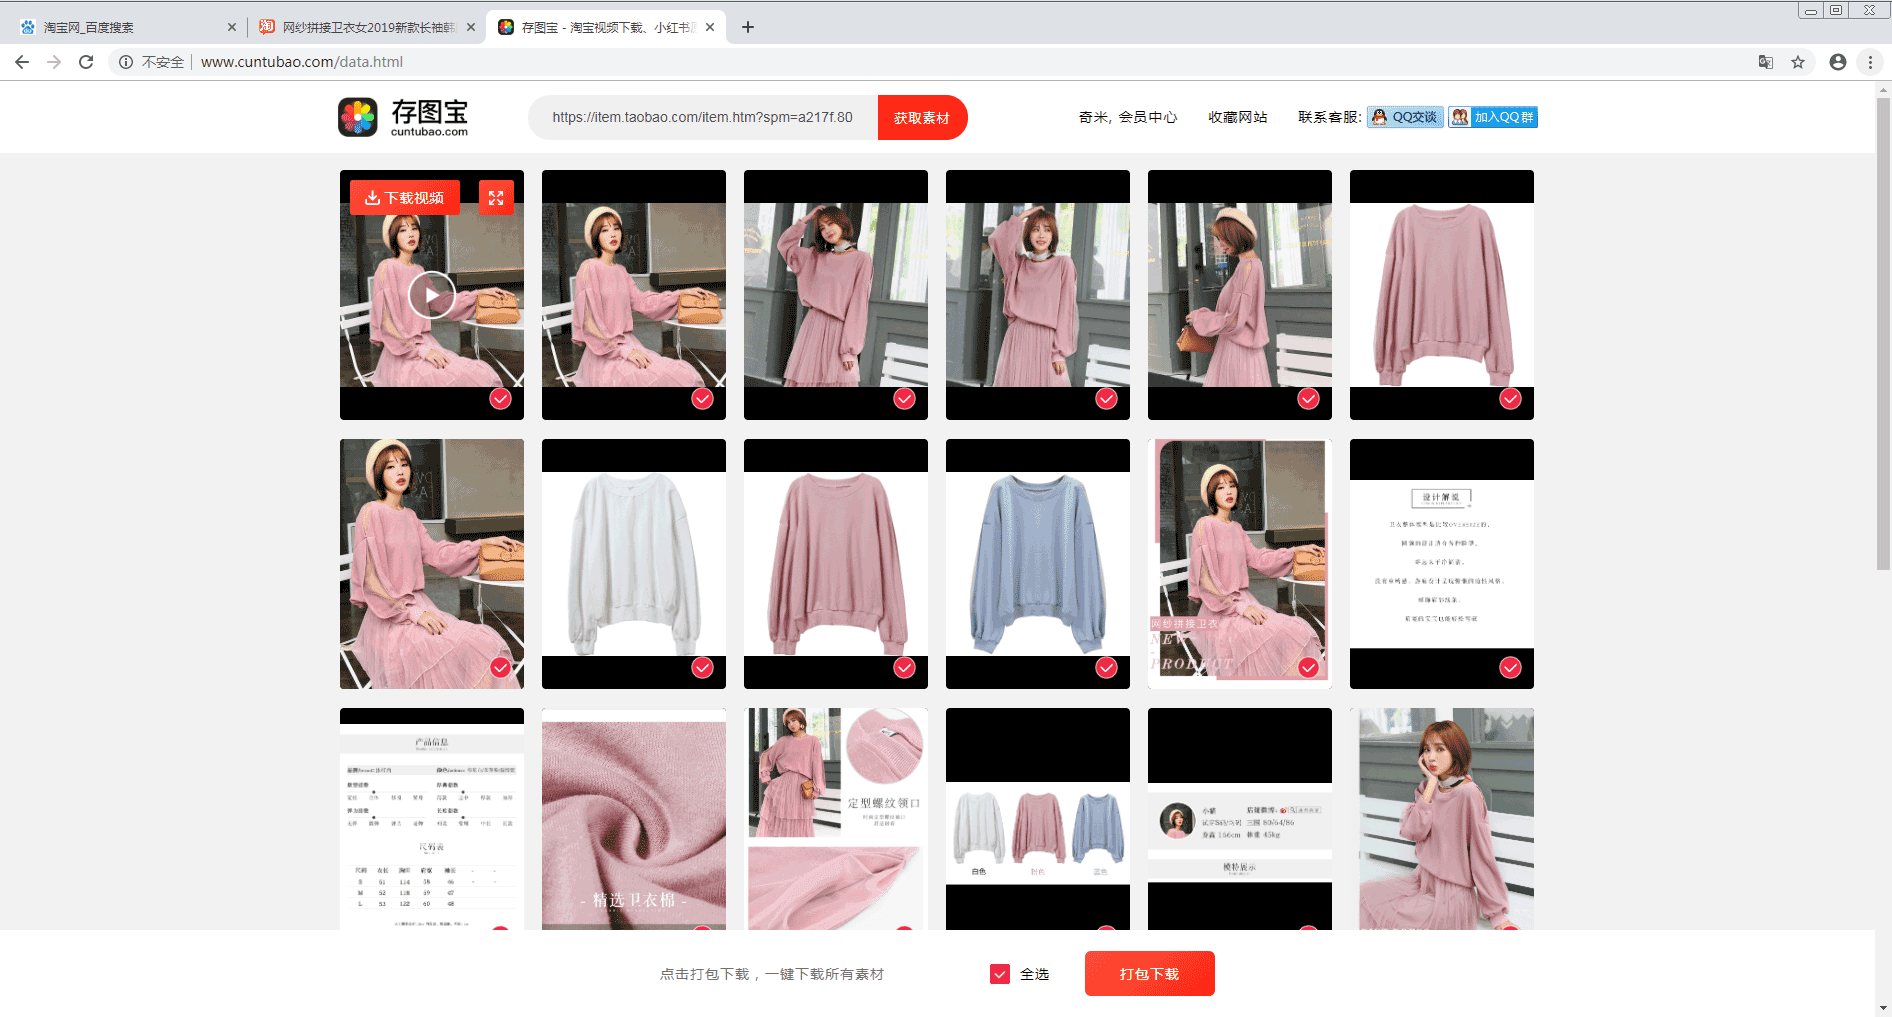This screenshot has width=1892, height=1017.
Task: Reload the page with refresh icon
Action: 86,62
